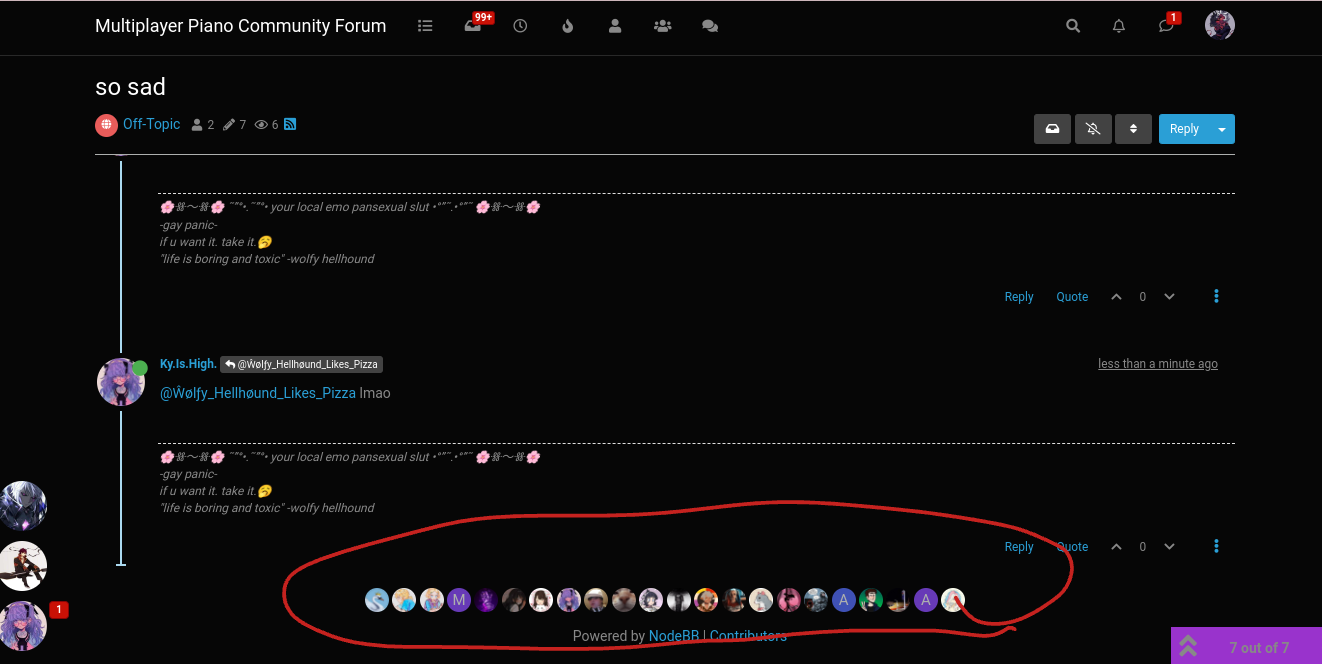This screenshot has height=664, width=1322.
Task: Open the groups multi-person icon
Action: [x=662, y=27]
